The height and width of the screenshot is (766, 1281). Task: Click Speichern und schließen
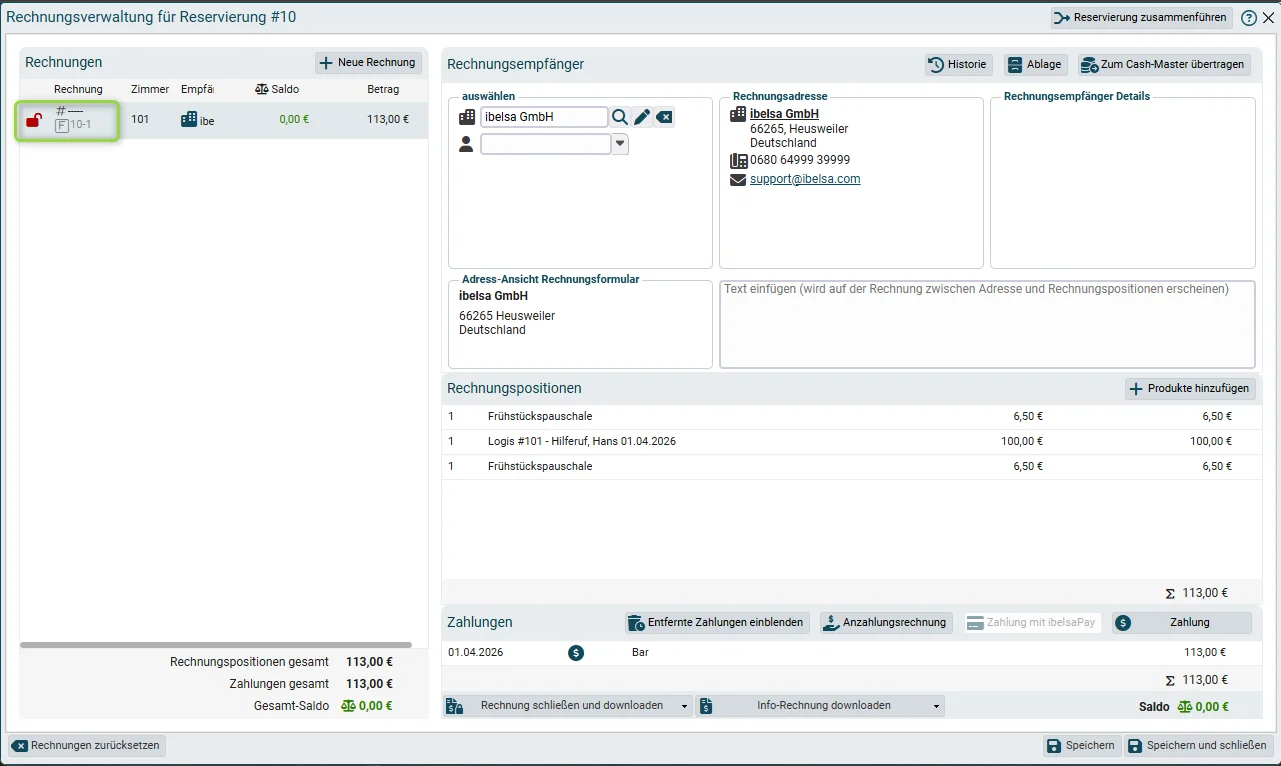click(1199, 746)
